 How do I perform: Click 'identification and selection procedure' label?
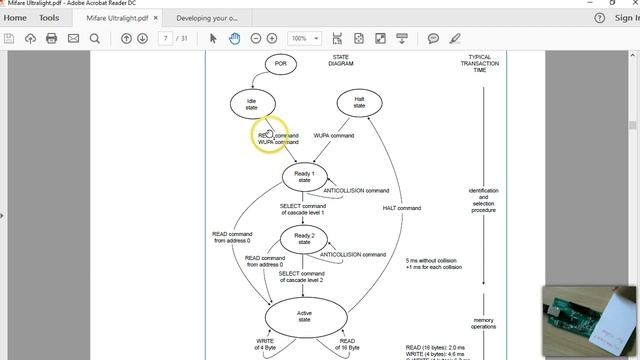[x=484, y=200]
